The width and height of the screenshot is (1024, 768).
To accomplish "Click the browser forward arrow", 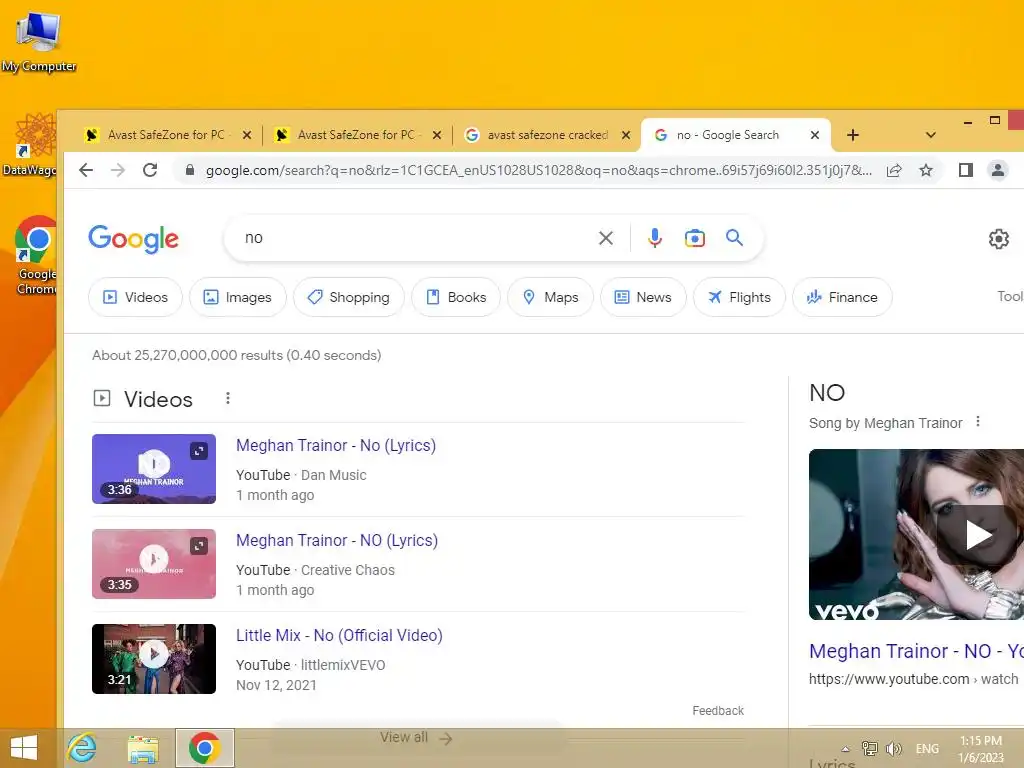I will pos(118,170).
